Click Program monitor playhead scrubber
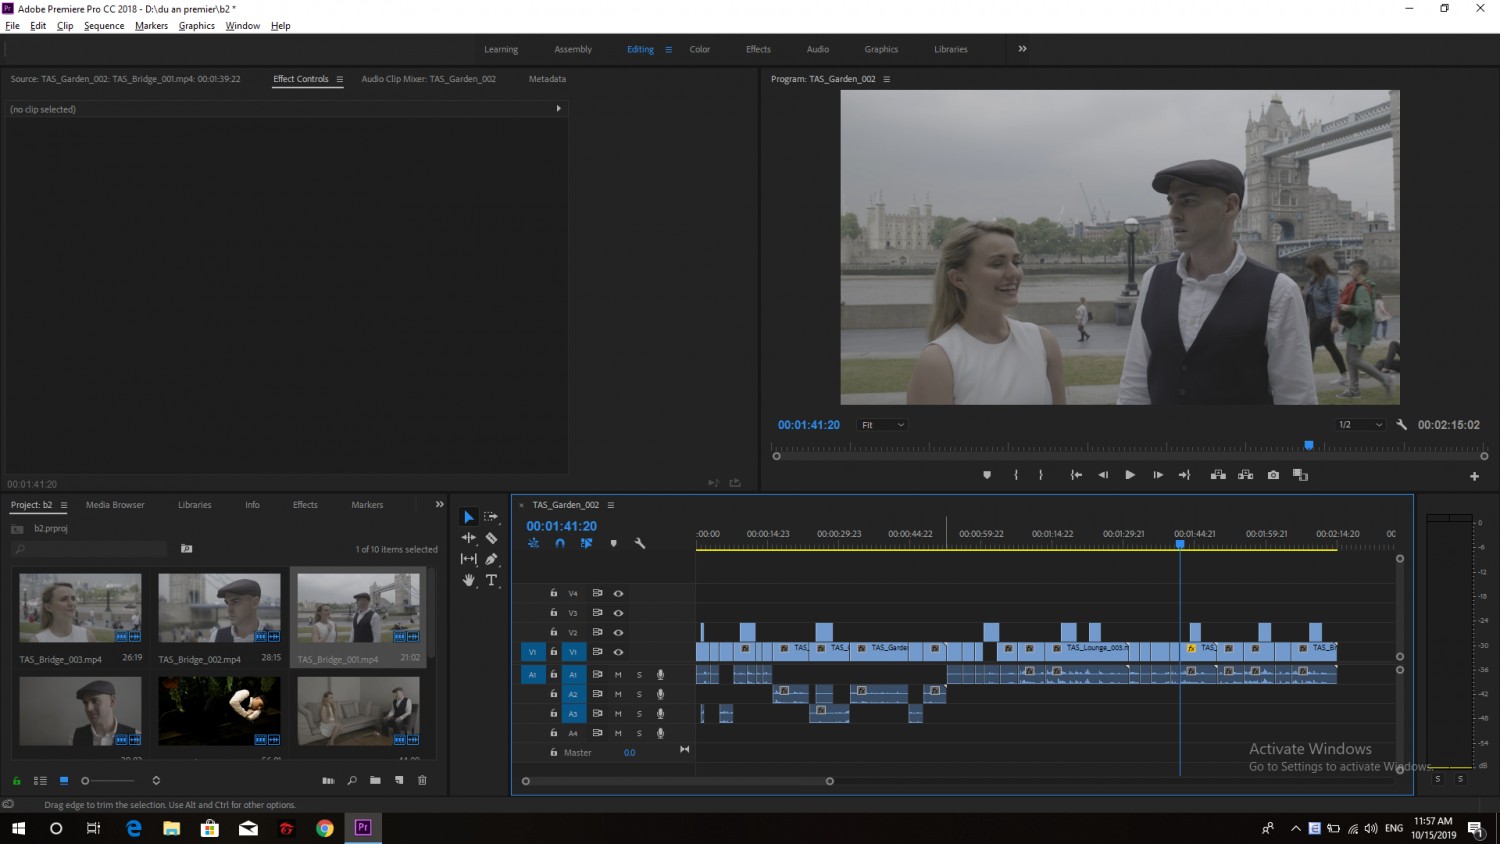 [1308, 446]
